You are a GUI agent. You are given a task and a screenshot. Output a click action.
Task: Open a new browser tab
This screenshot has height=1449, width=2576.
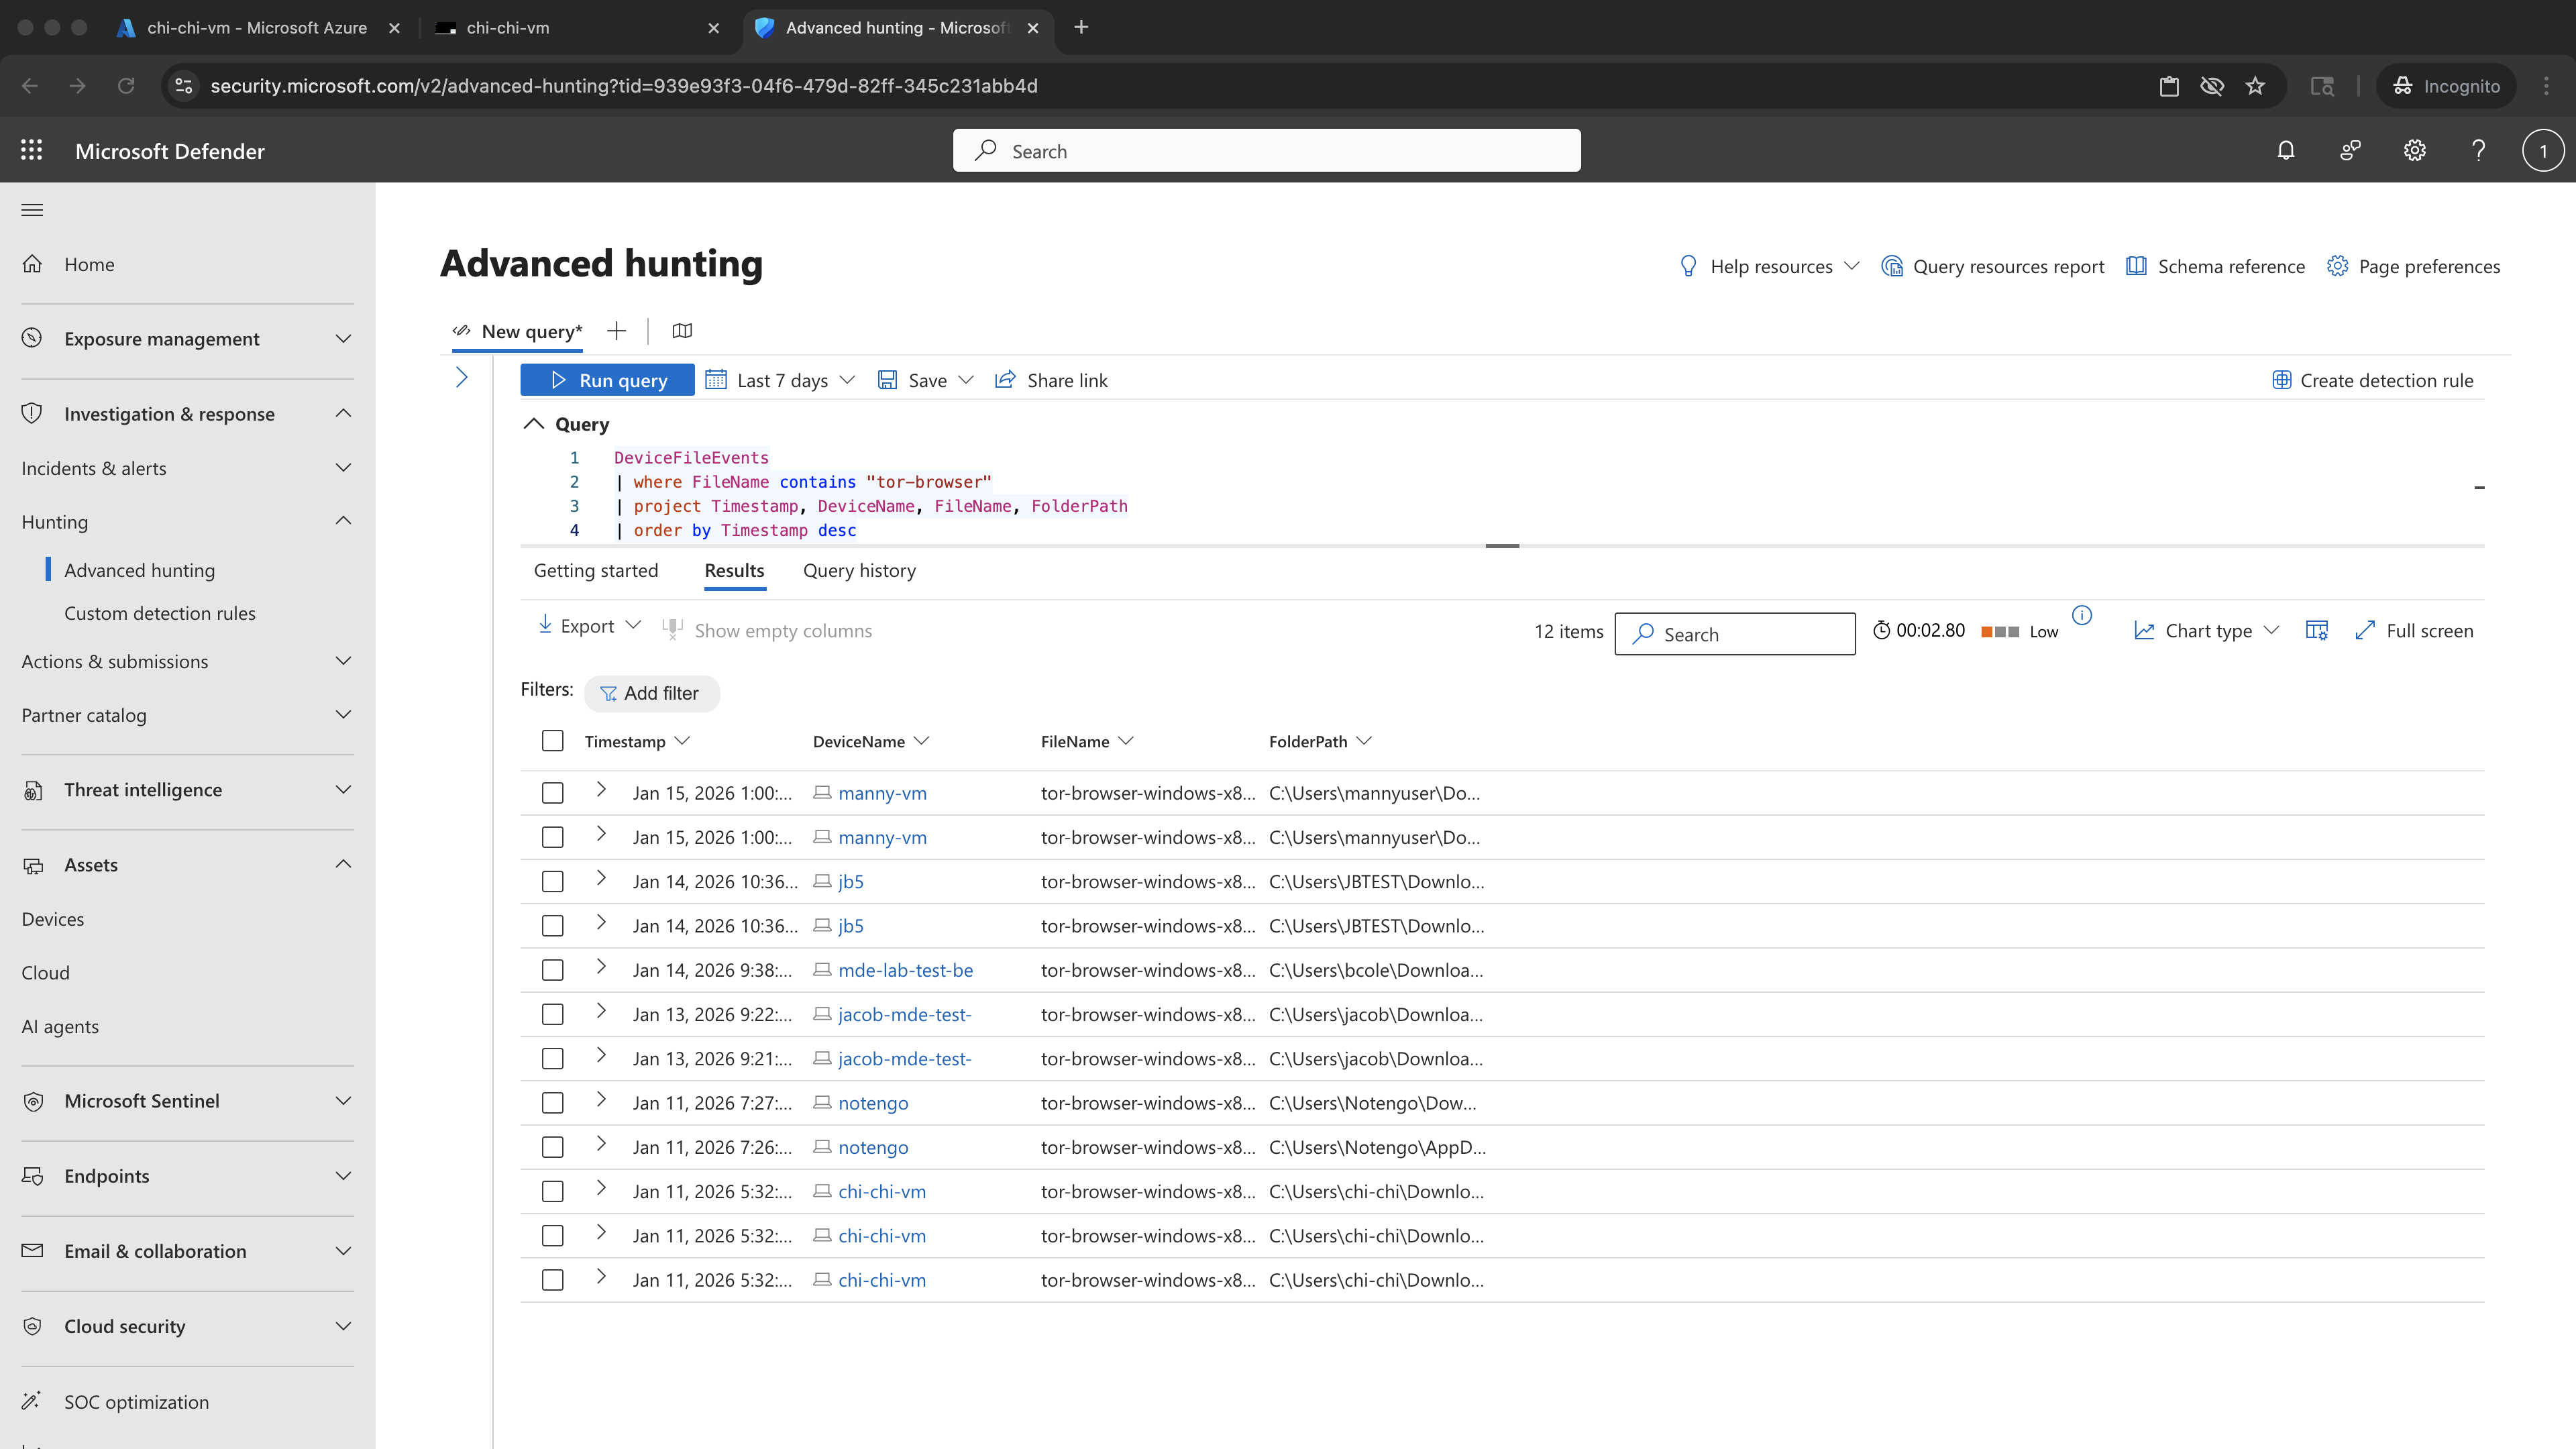point(1081,28)
